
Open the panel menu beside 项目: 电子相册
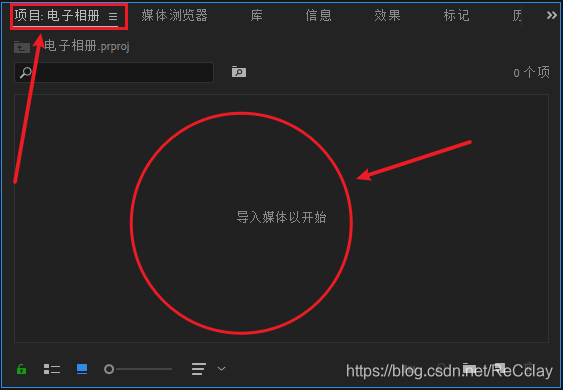coord(113,16)
